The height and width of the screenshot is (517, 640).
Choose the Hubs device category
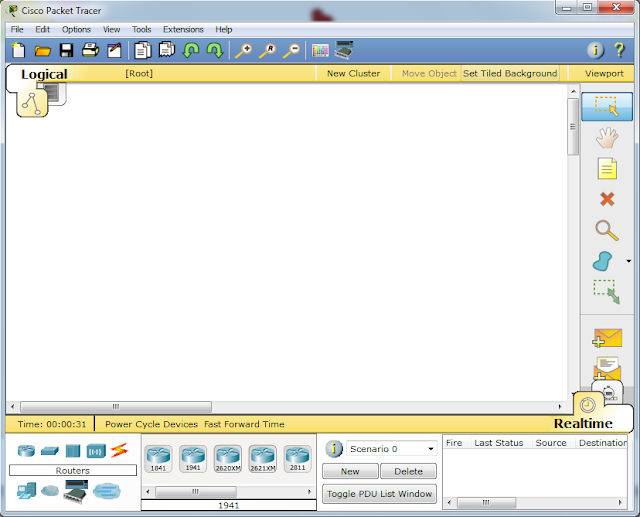(73, 451)
